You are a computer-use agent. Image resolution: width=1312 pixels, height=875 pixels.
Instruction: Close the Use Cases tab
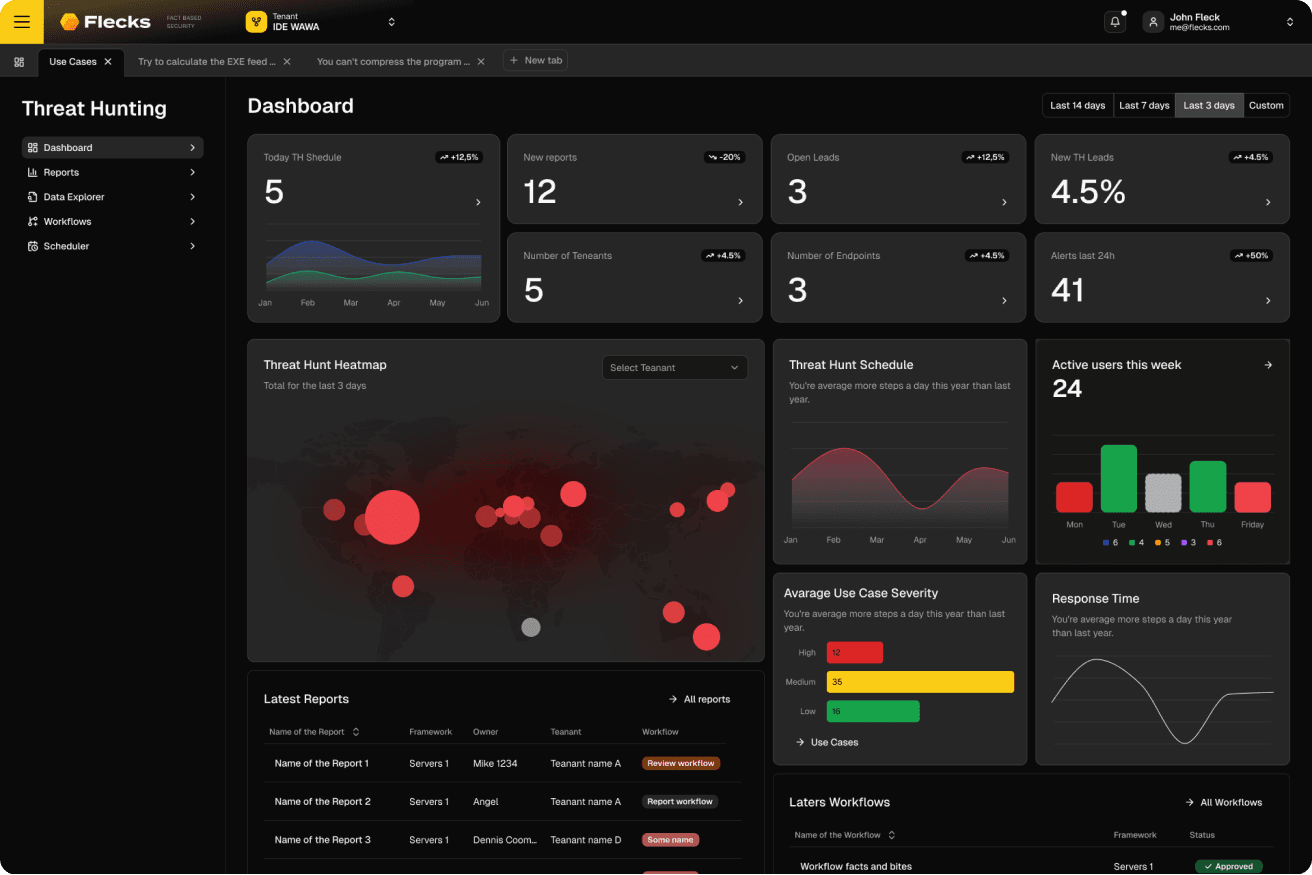(108, 62)
